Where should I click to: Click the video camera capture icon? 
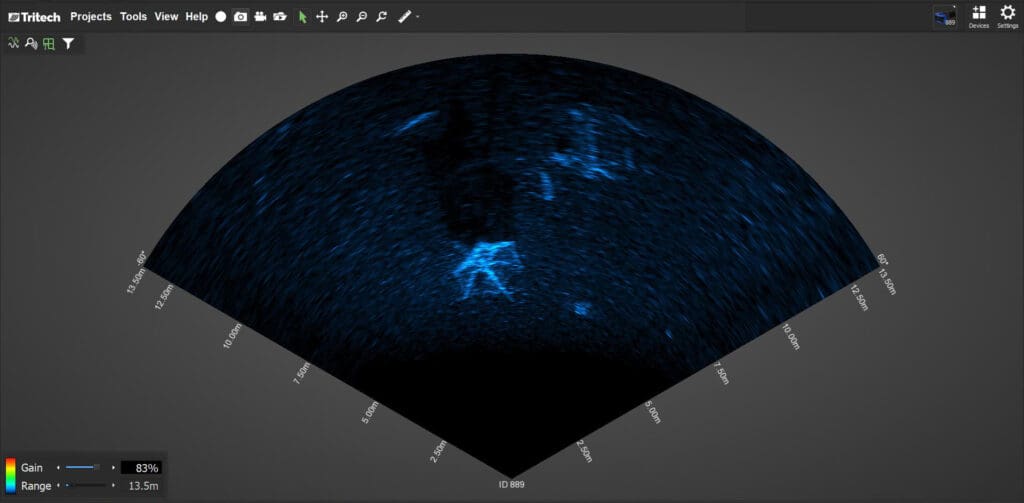click(x=260, y=17)
